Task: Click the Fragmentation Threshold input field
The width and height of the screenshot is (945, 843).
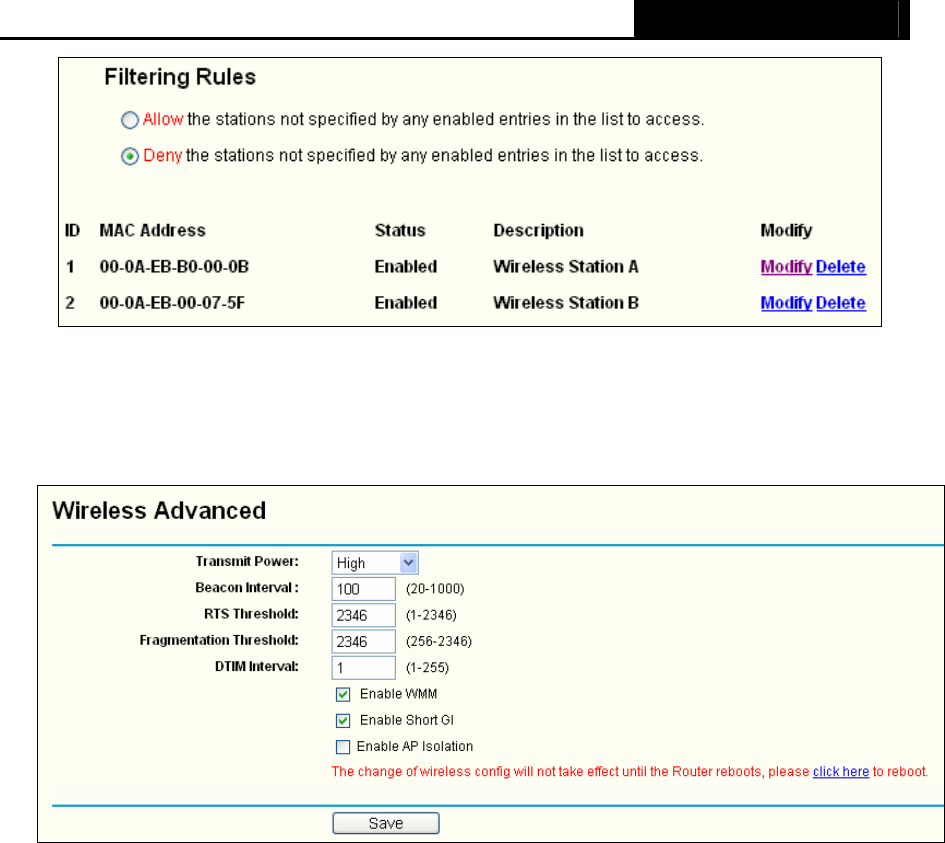Action: pyautogui.click(x=363, y=641)
